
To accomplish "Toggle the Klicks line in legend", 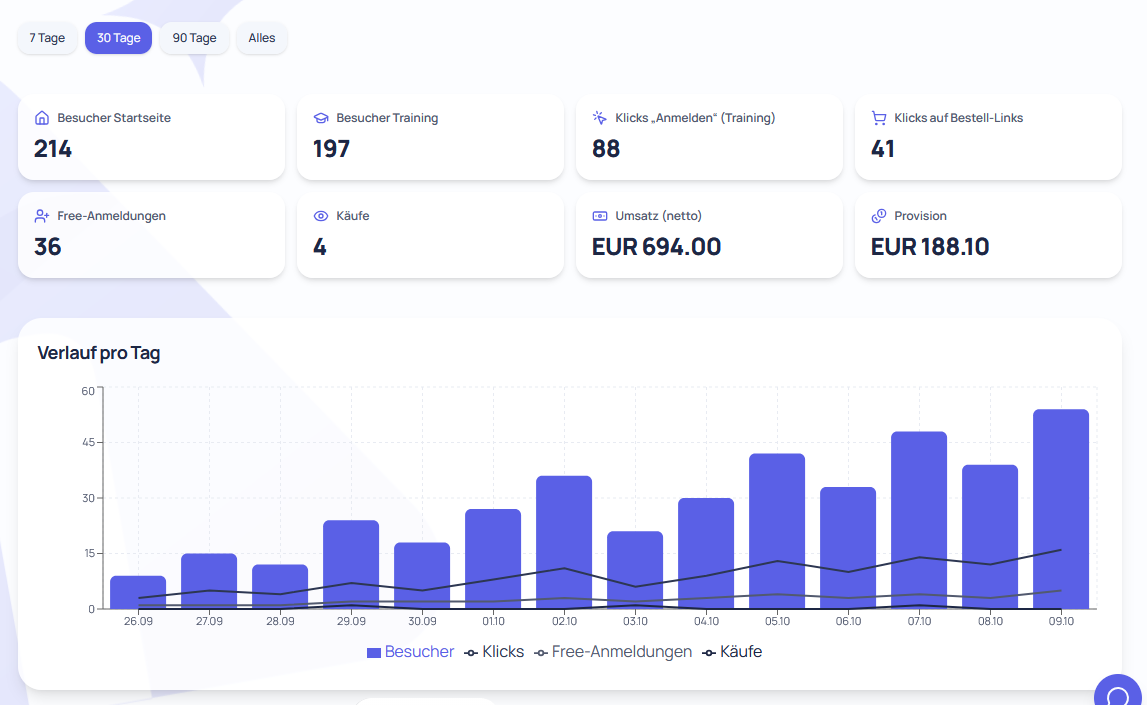I will click(494, 652).
